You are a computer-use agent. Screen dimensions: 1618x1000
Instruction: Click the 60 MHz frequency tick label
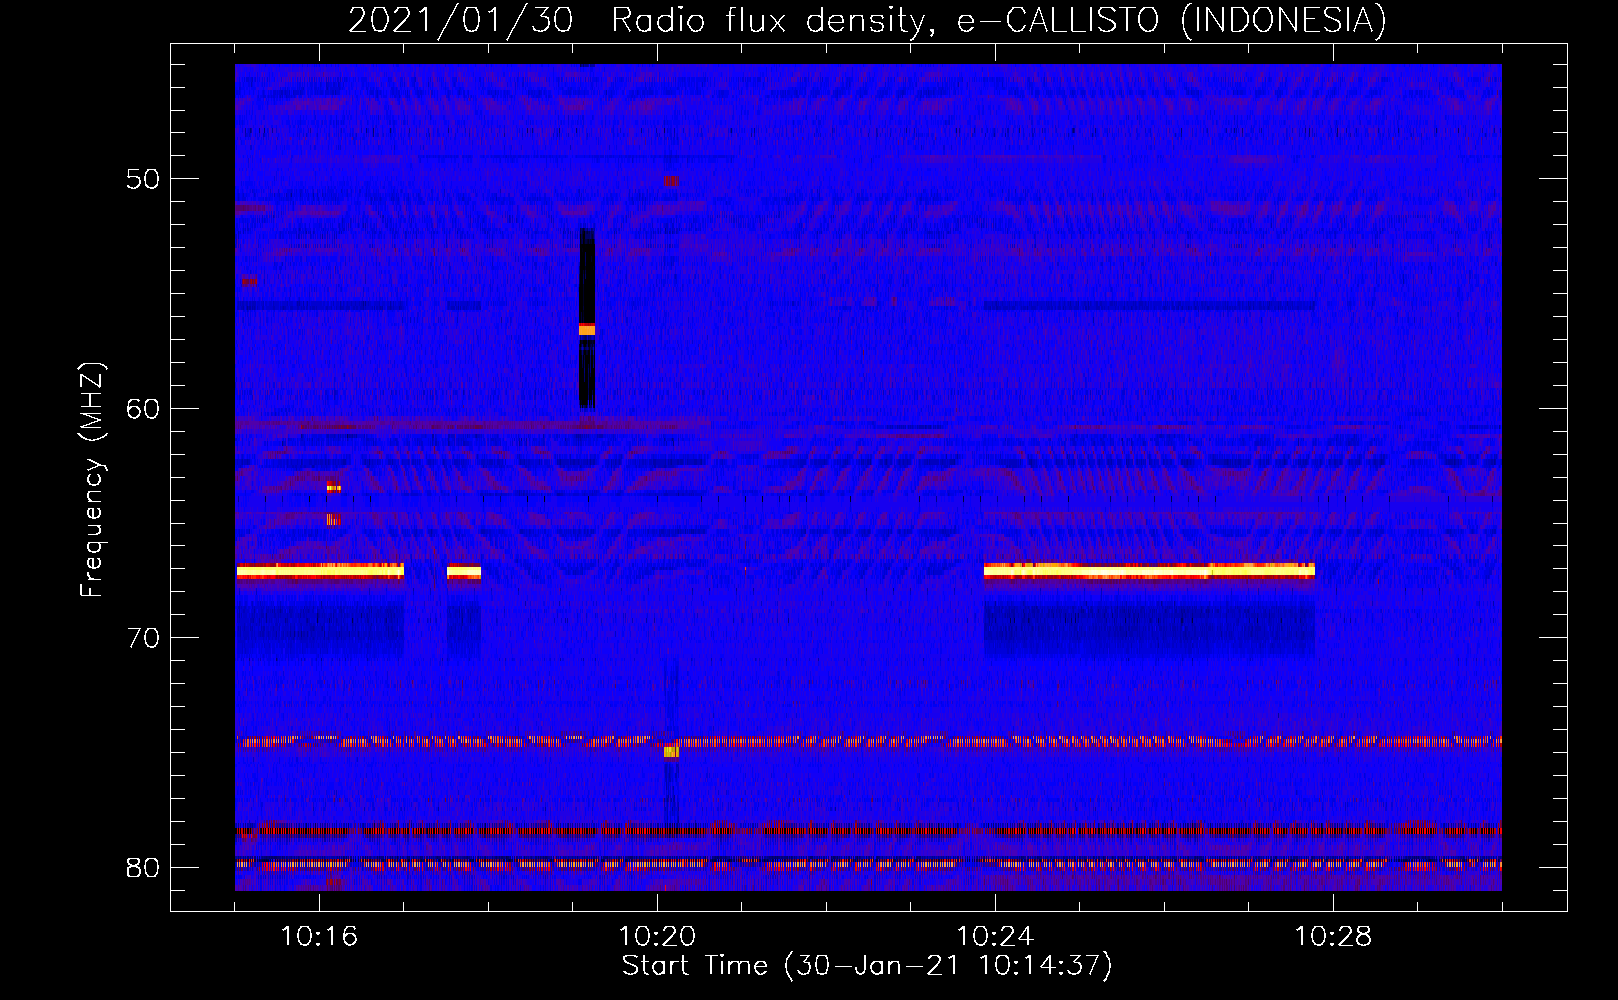coord(143,408)
